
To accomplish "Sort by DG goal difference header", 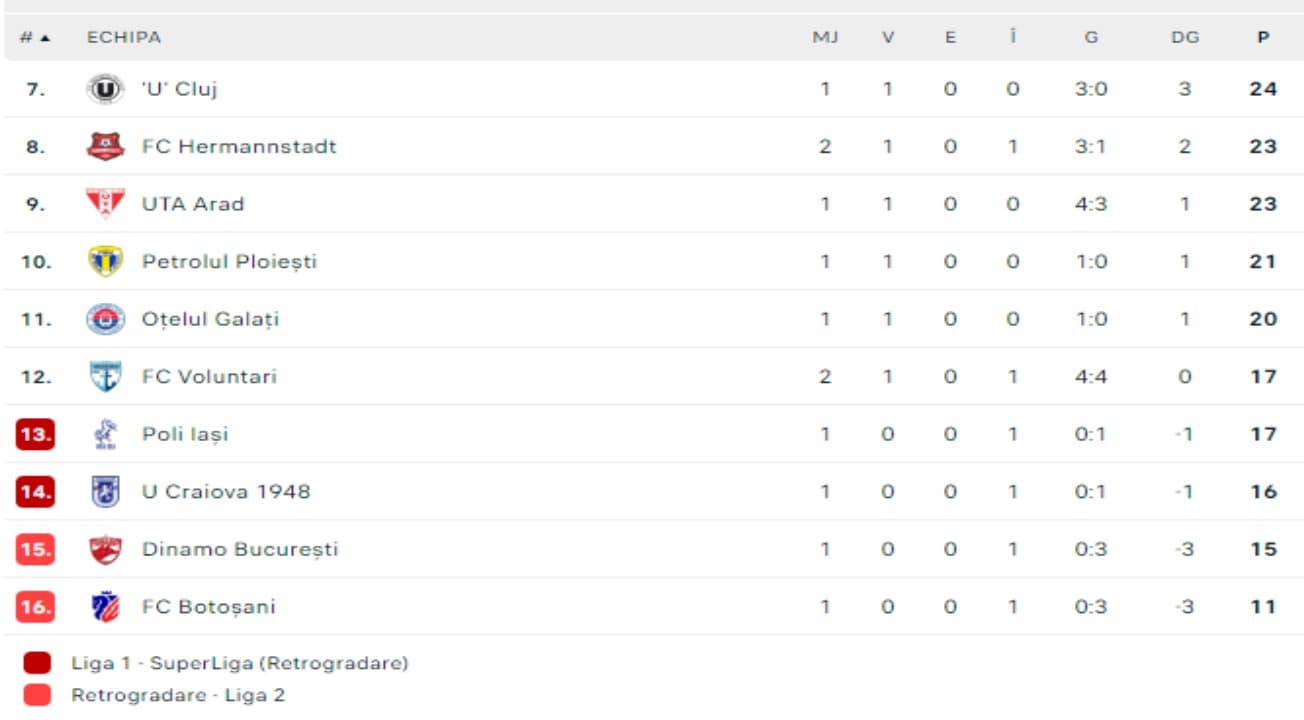I will (x=1185, y=38).
